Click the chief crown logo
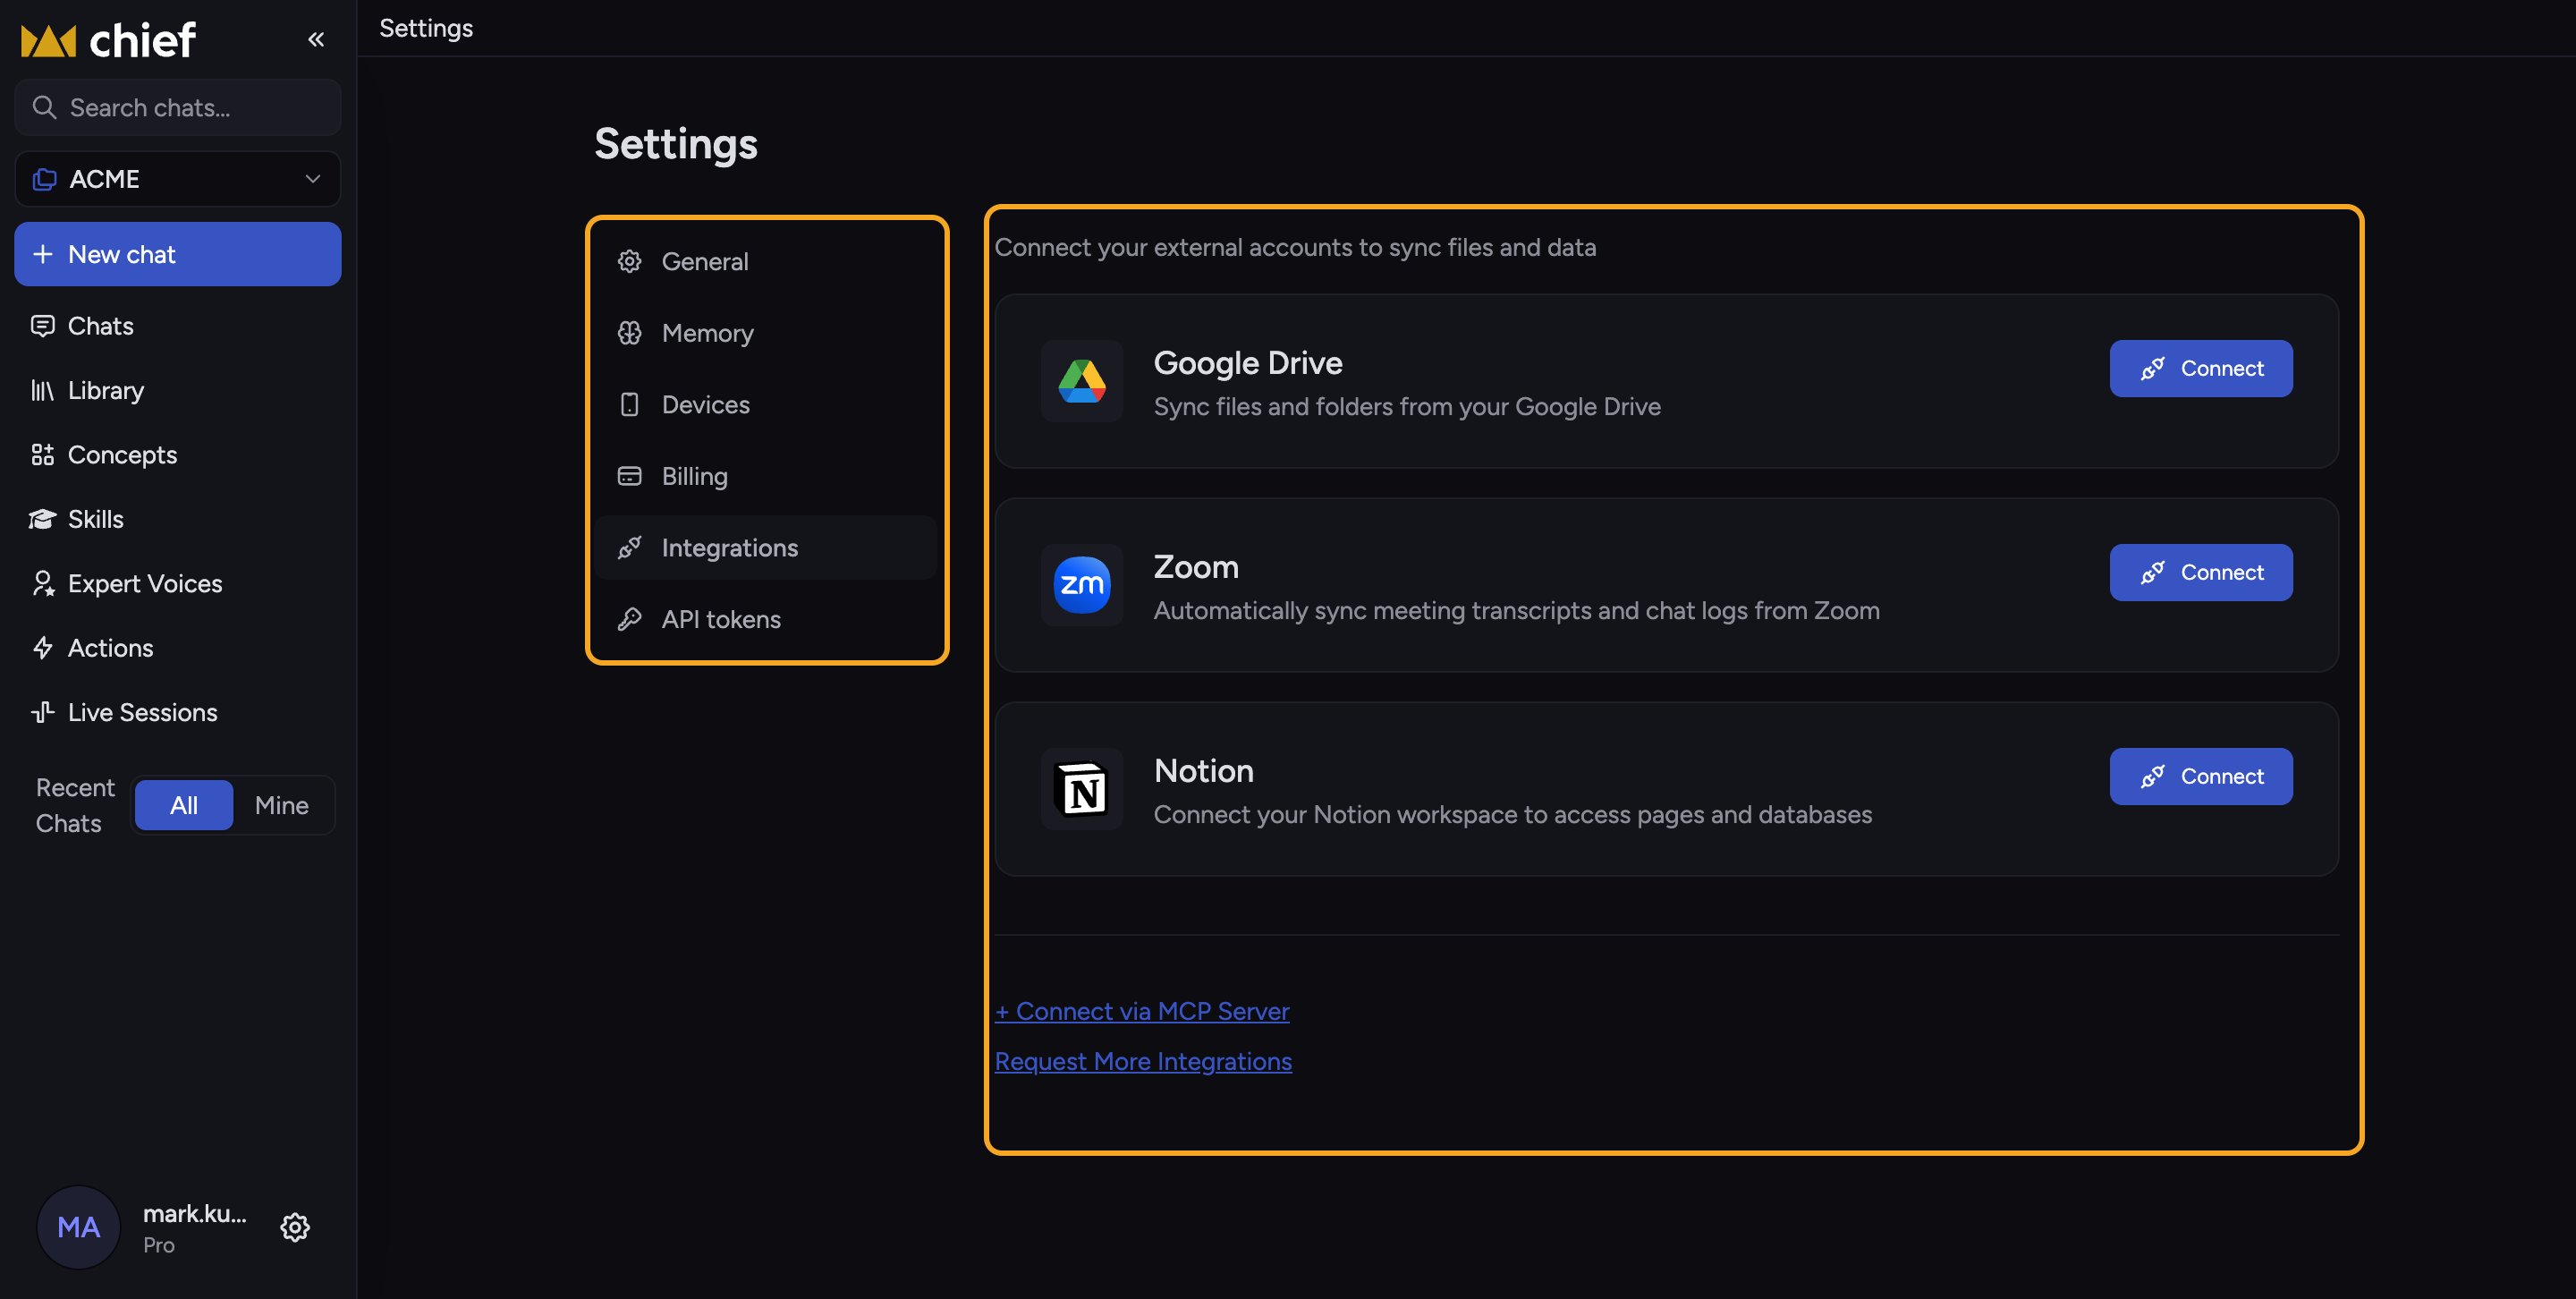 point(48,41)
